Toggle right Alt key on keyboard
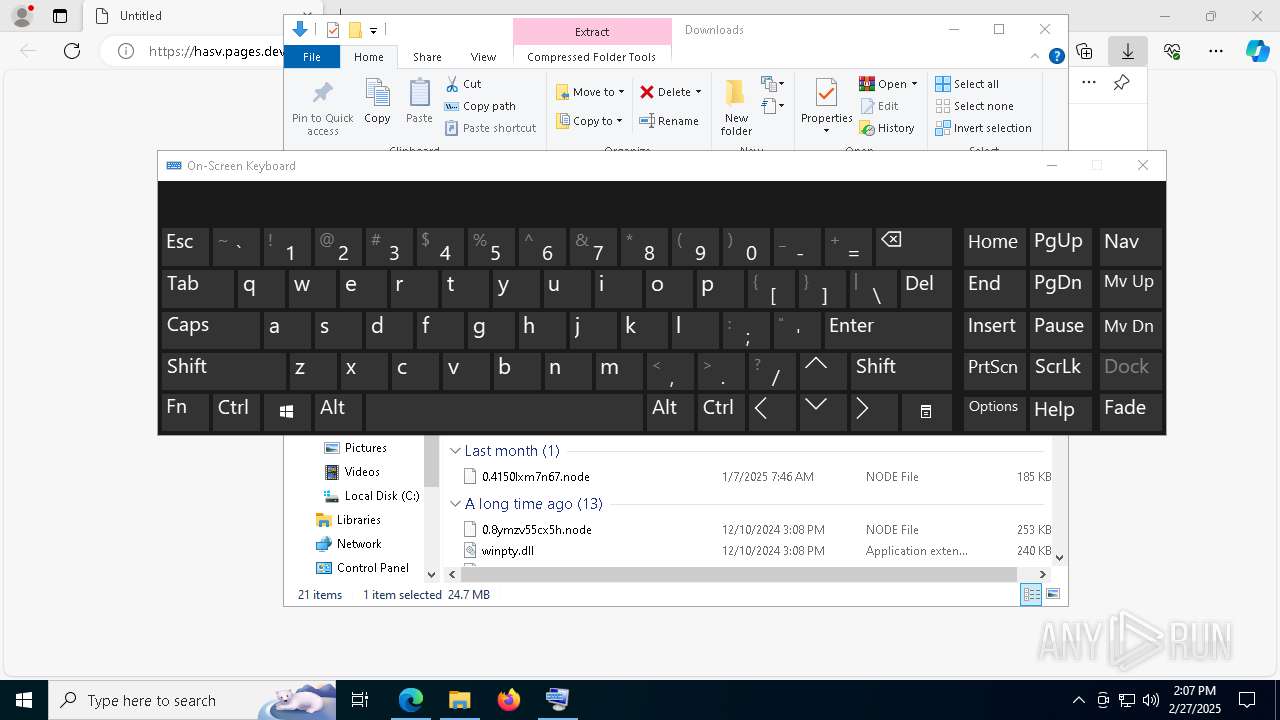The width and height of the screenshot is (1280, 720). click(669, 412)
